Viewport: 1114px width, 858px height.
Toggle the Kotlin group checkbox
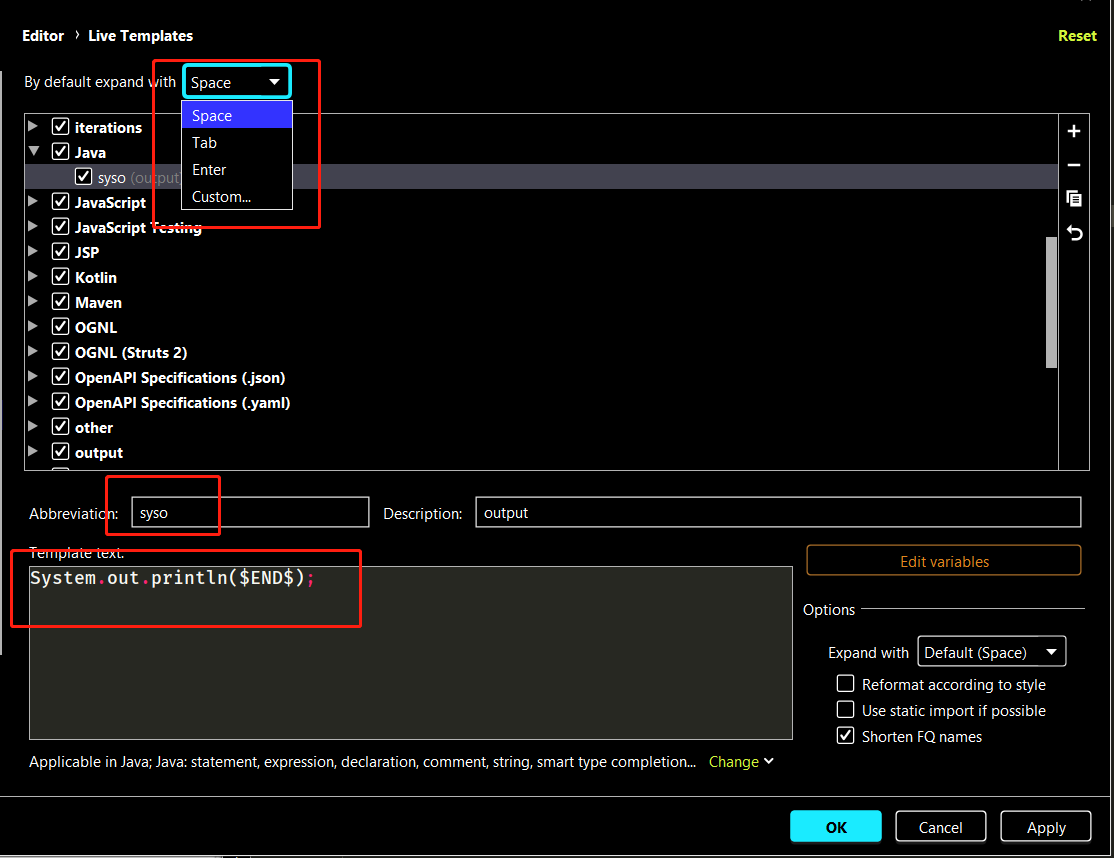pyautogui.click(x=60, y=277)
